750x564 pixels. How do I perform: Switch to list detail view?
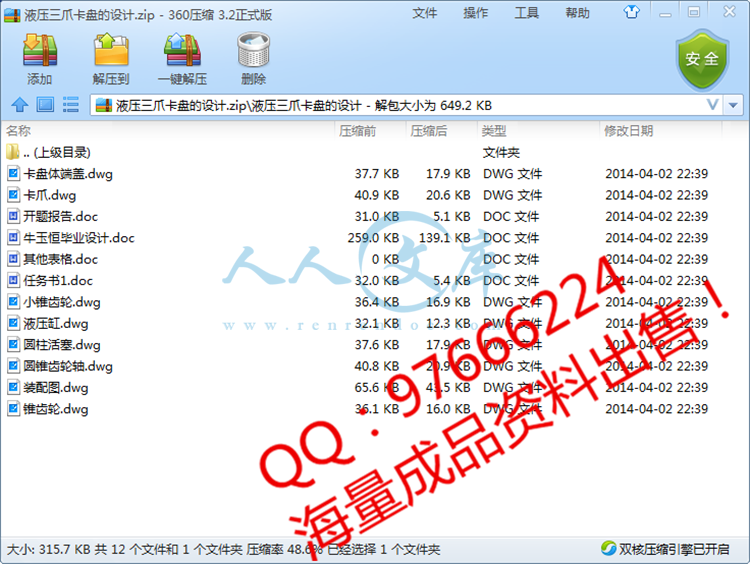coord(71,104)
